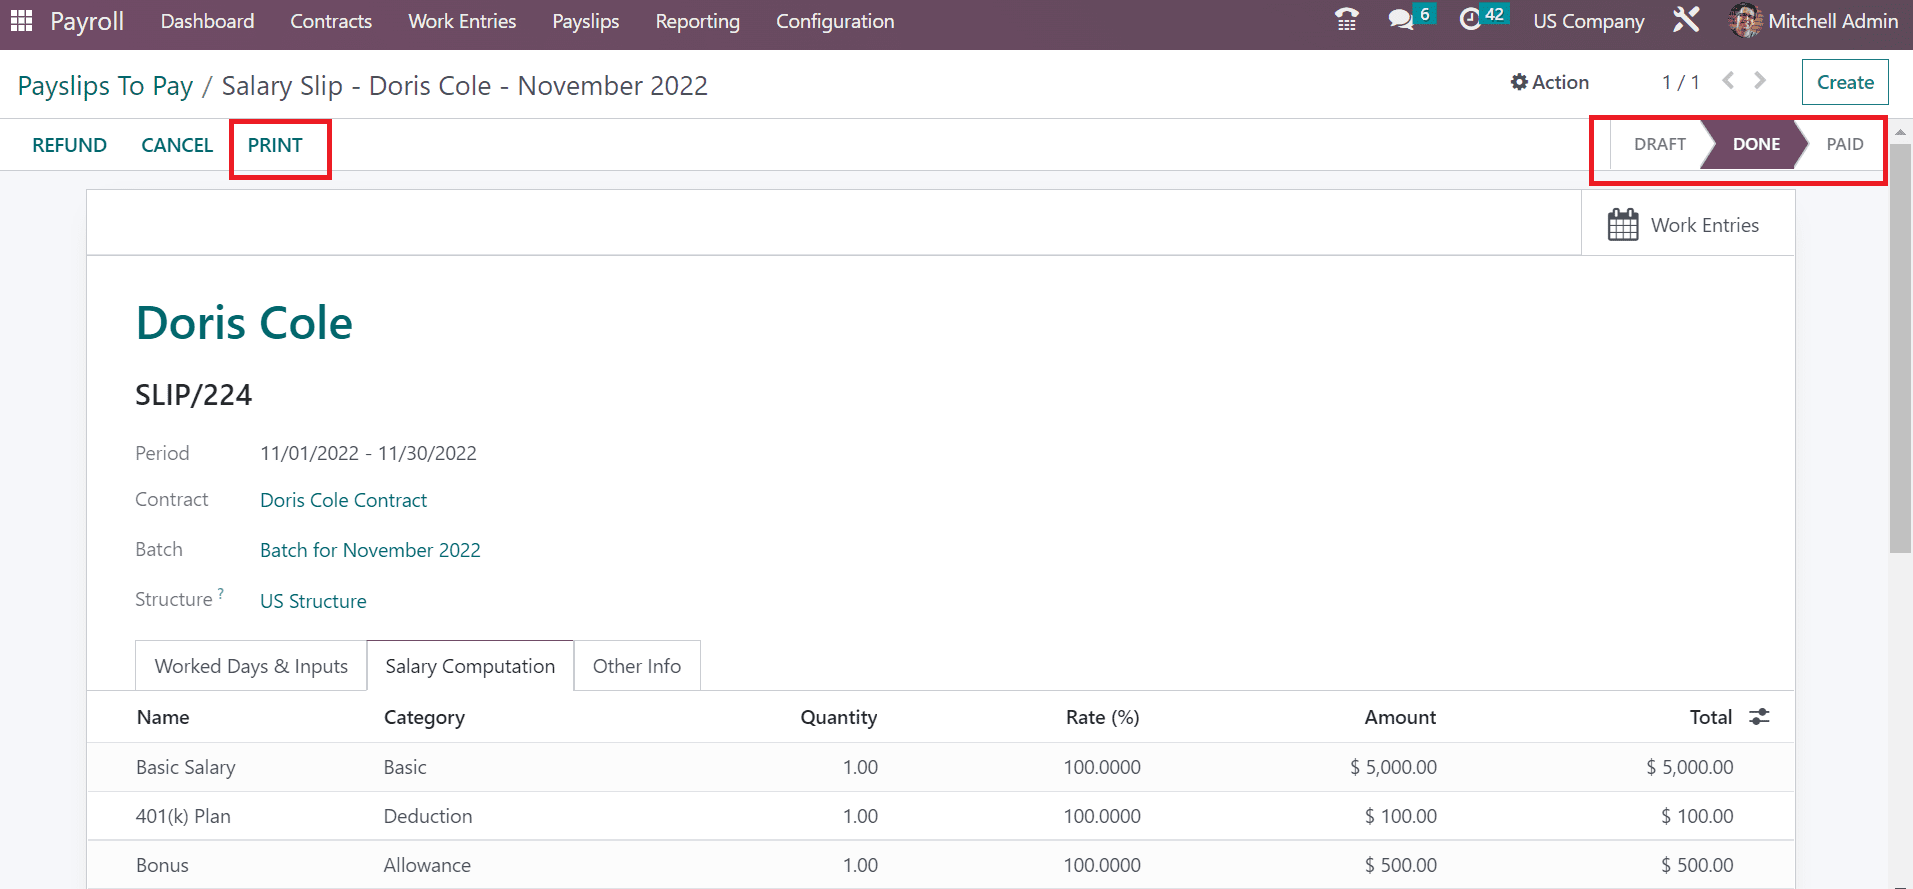1913x889 pixels.
Task: Open the column options adjust icon
Action: (x=1759, y=717)
